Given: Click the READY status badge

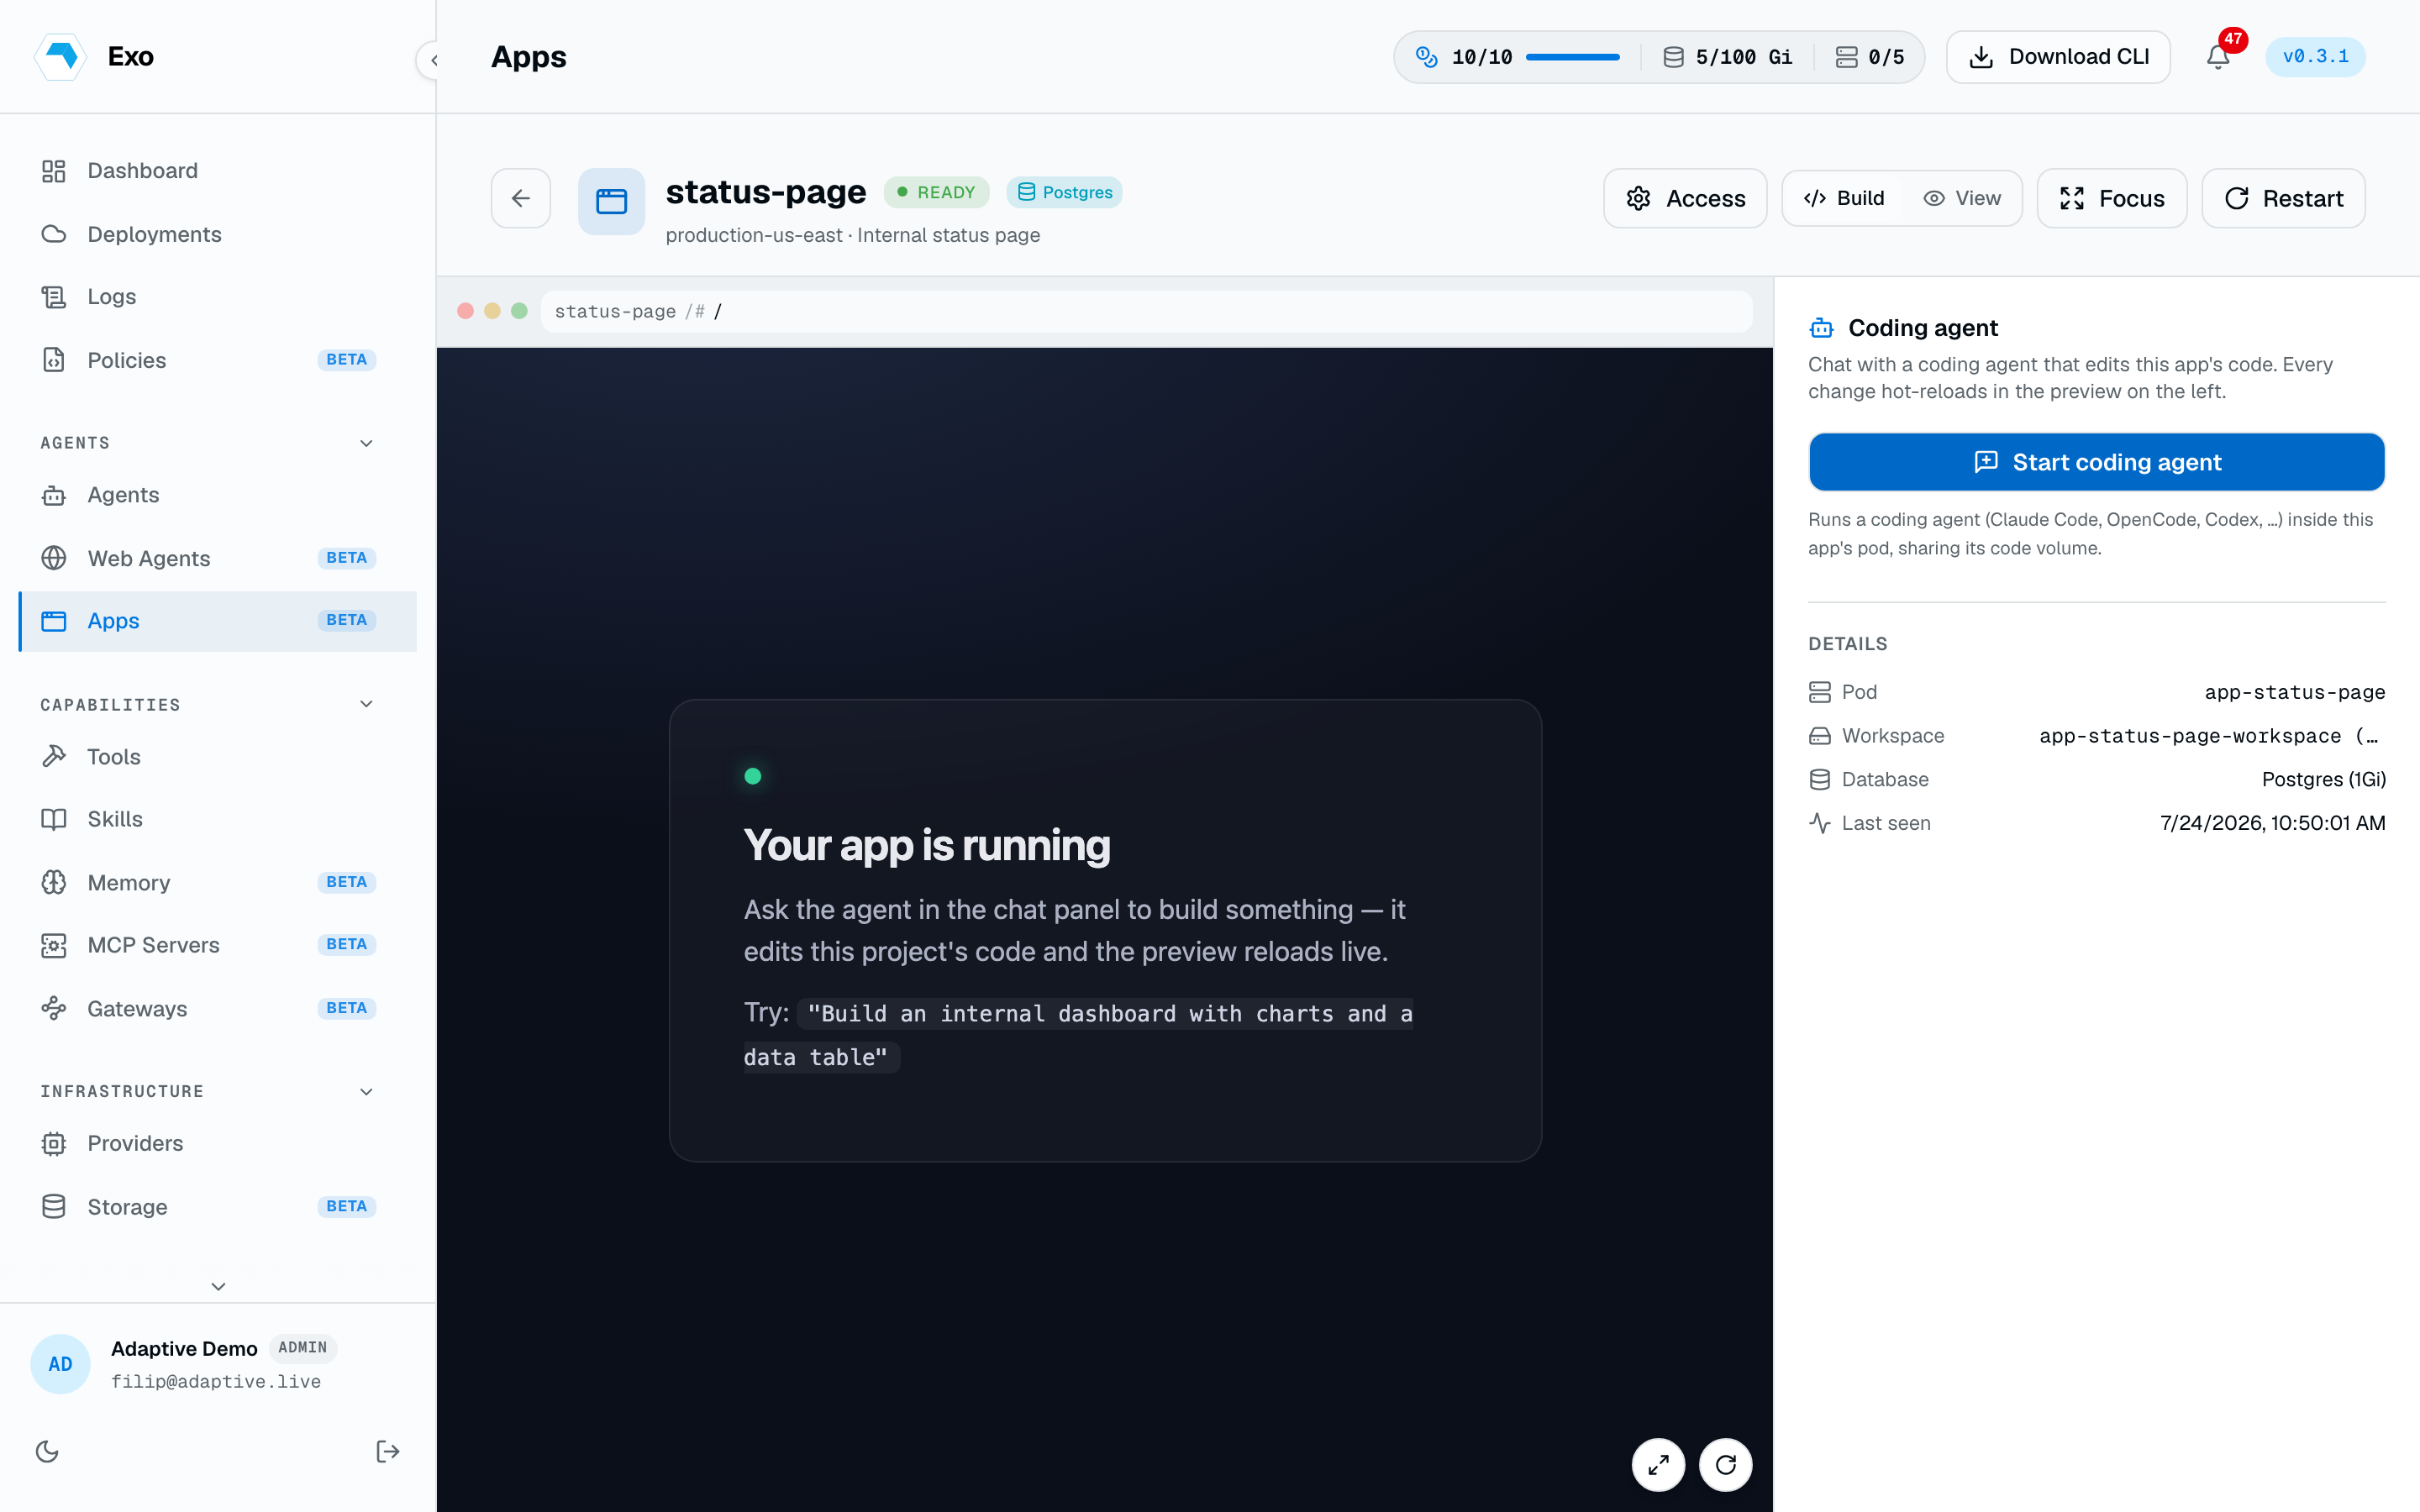Looking at the screenshot, I should [x=936, y=192].
